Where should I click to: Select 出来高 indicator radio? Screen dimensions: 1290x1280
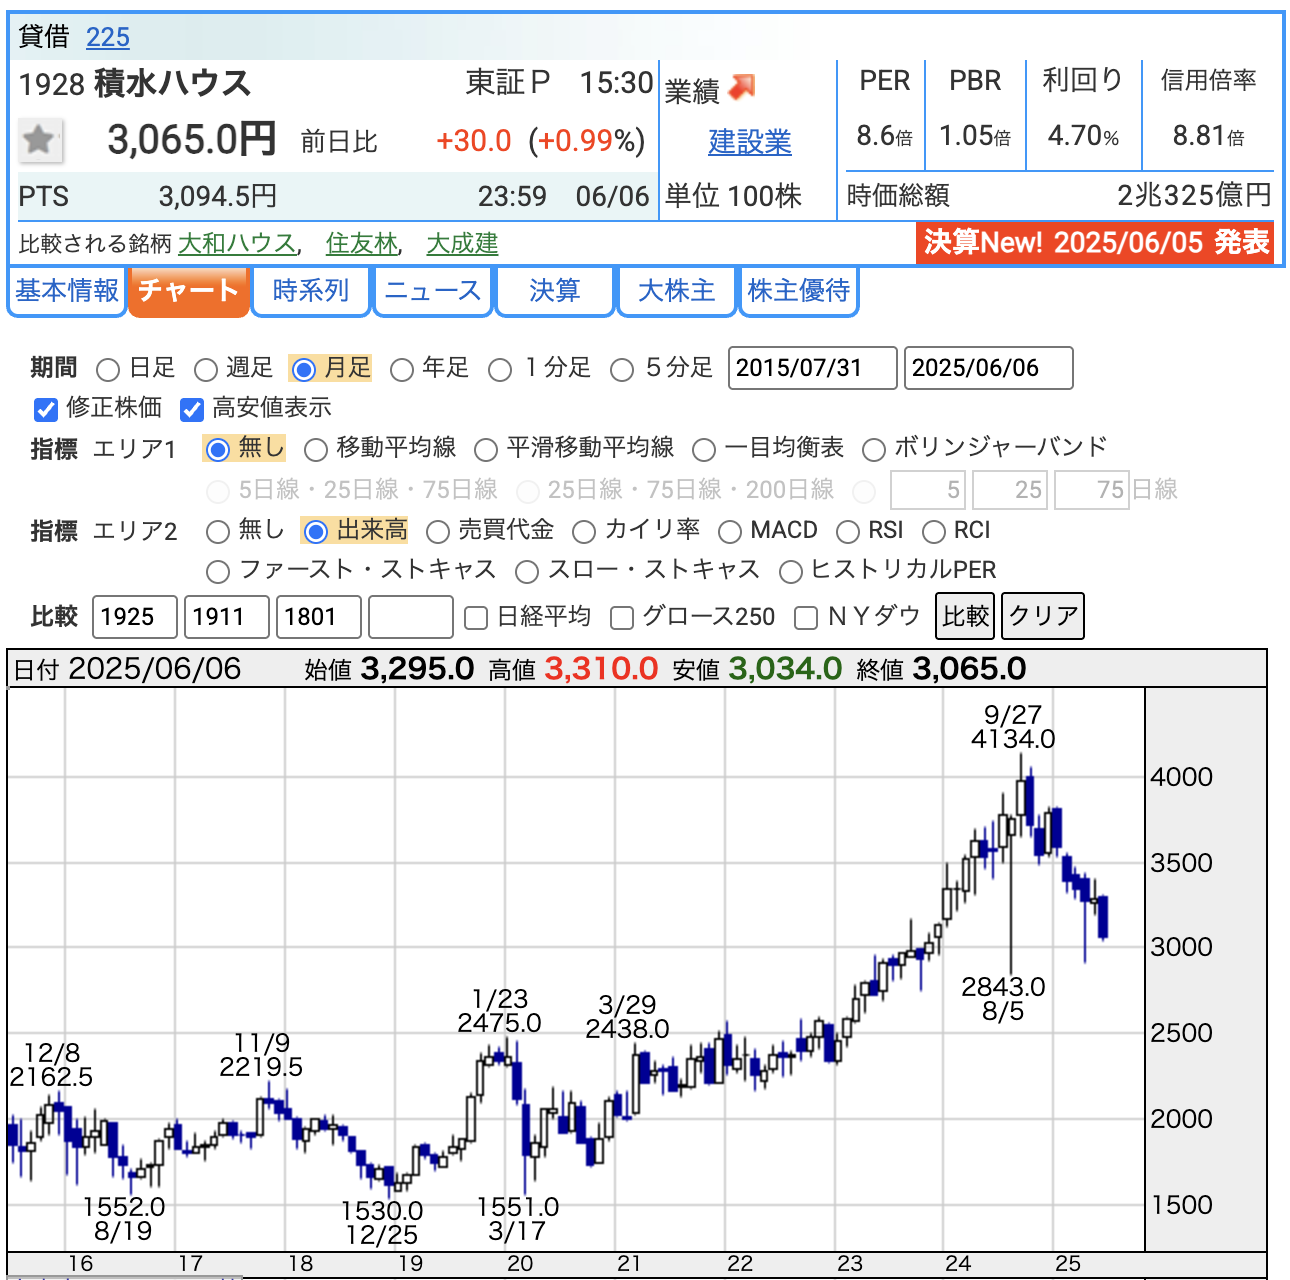(315, 531)
